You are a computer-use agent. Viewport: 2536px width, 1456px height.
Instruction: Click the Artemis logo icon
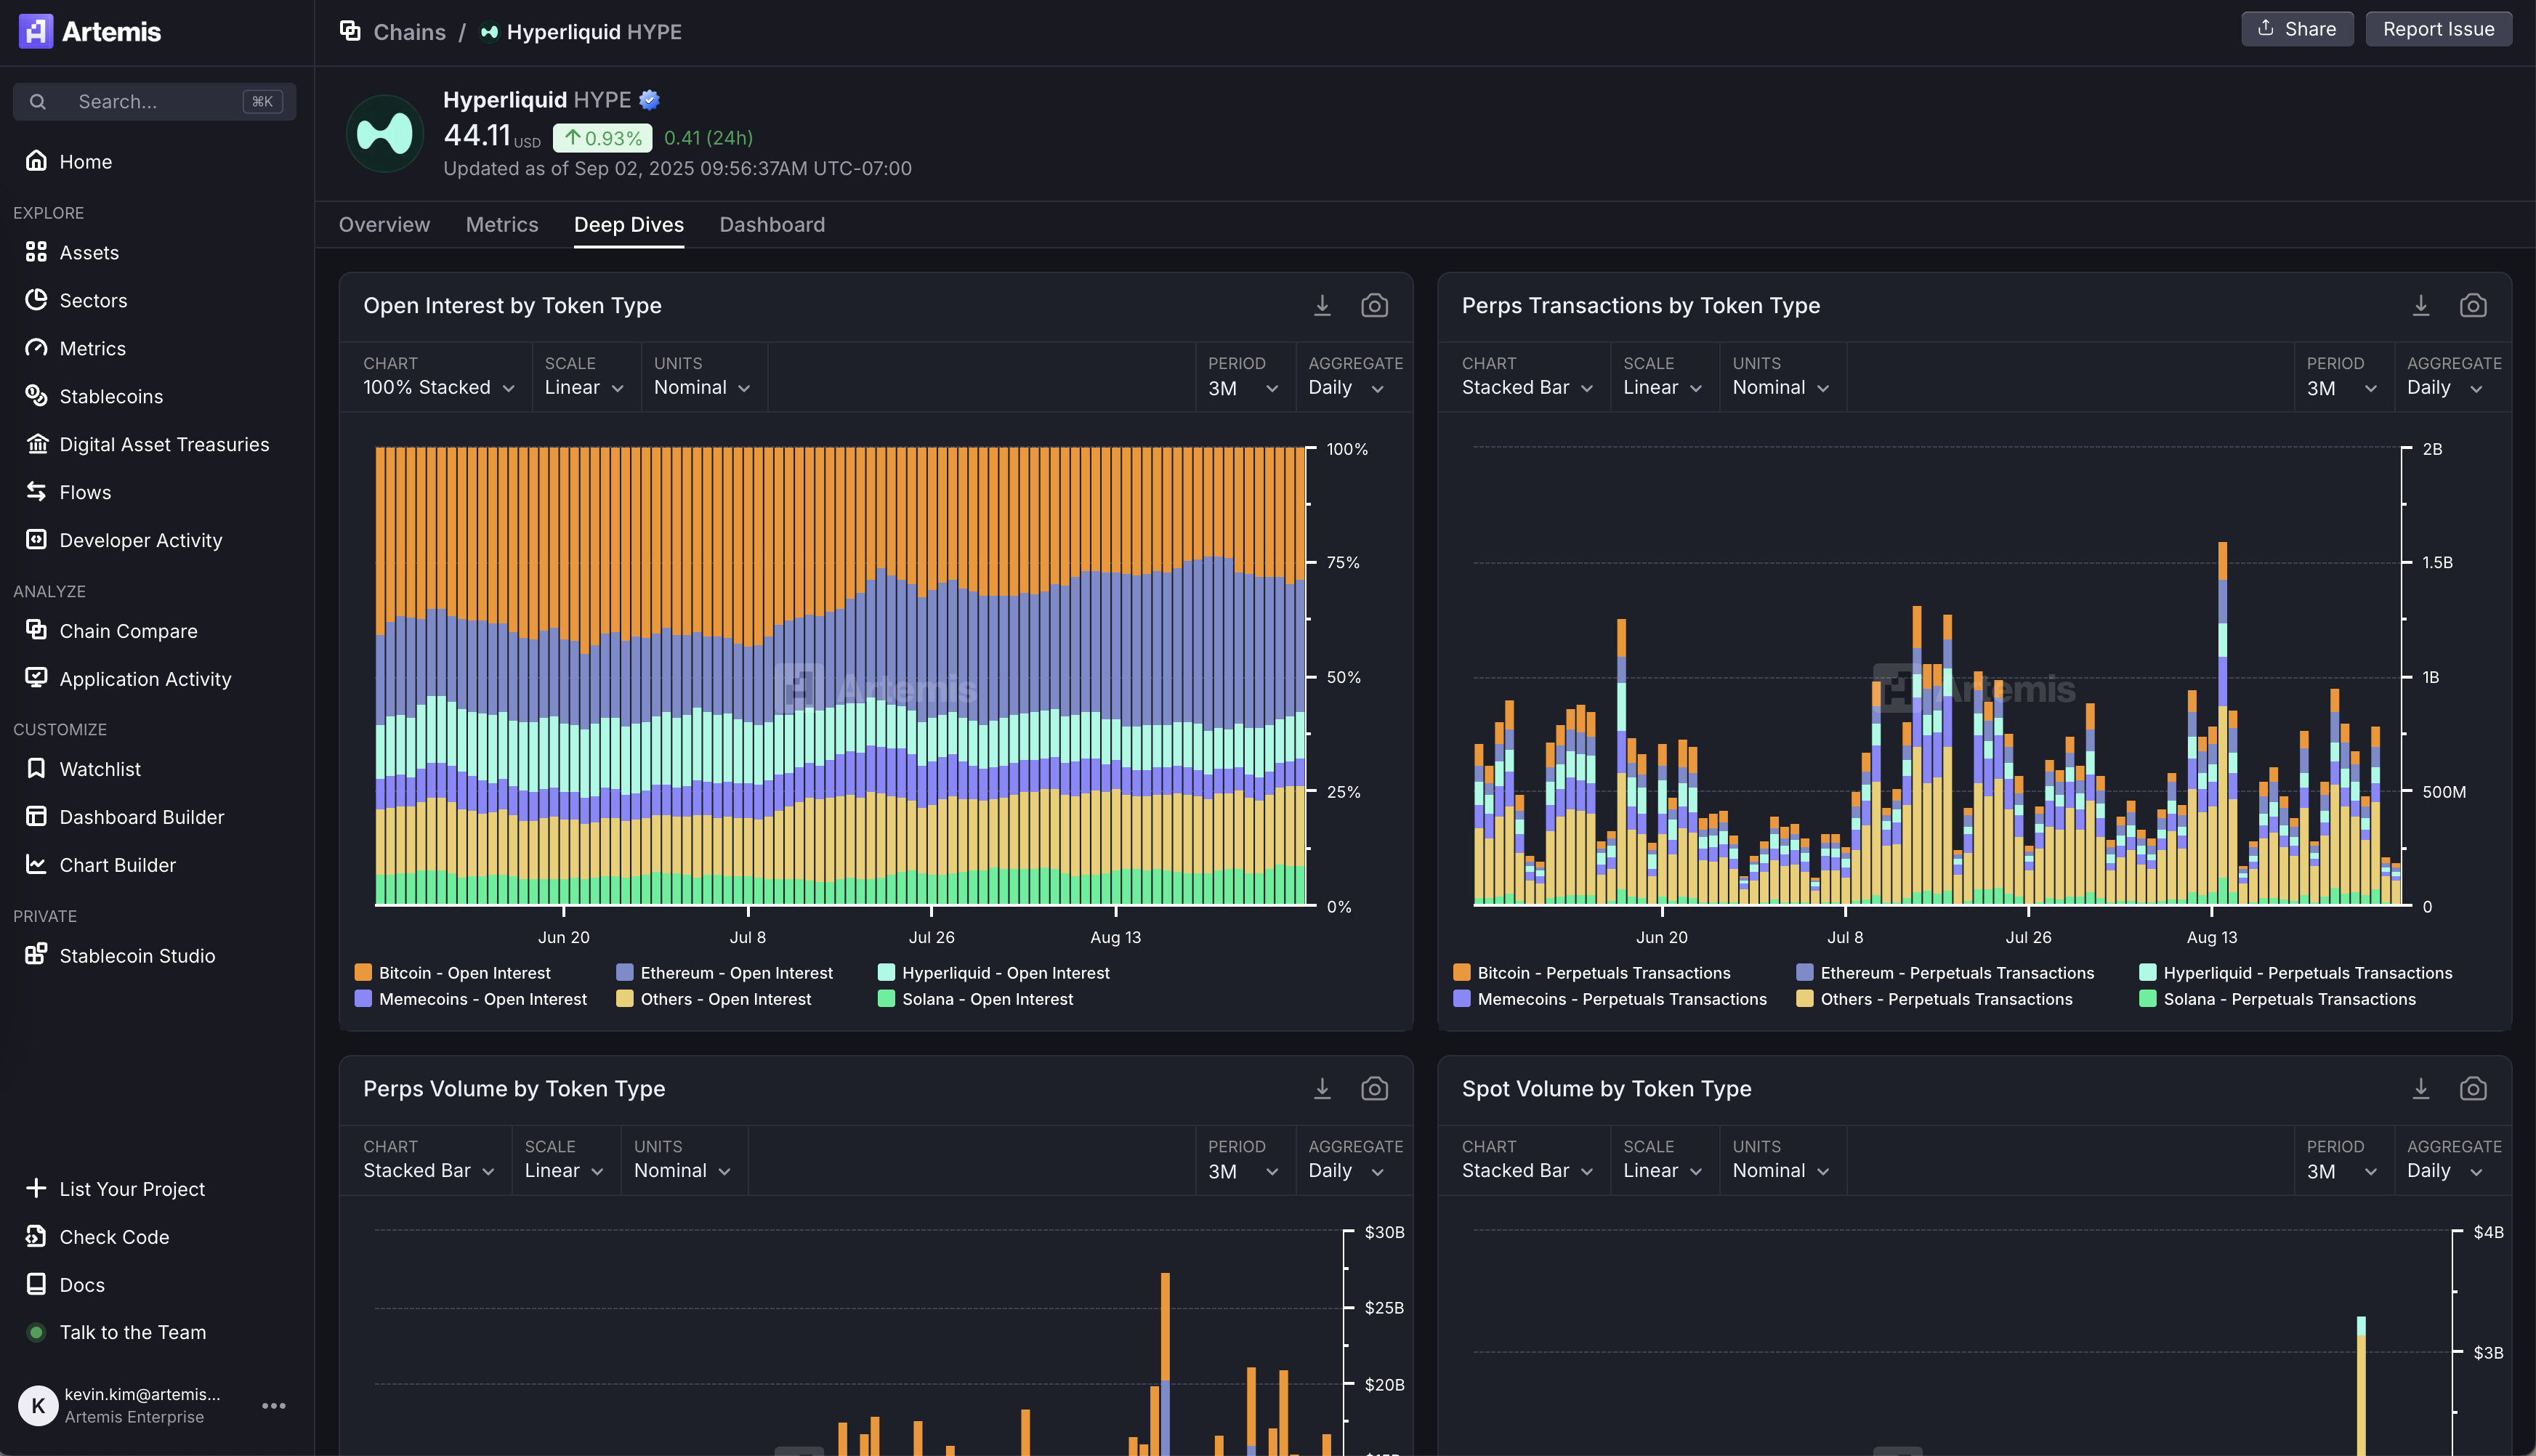(x=36, y=31)
